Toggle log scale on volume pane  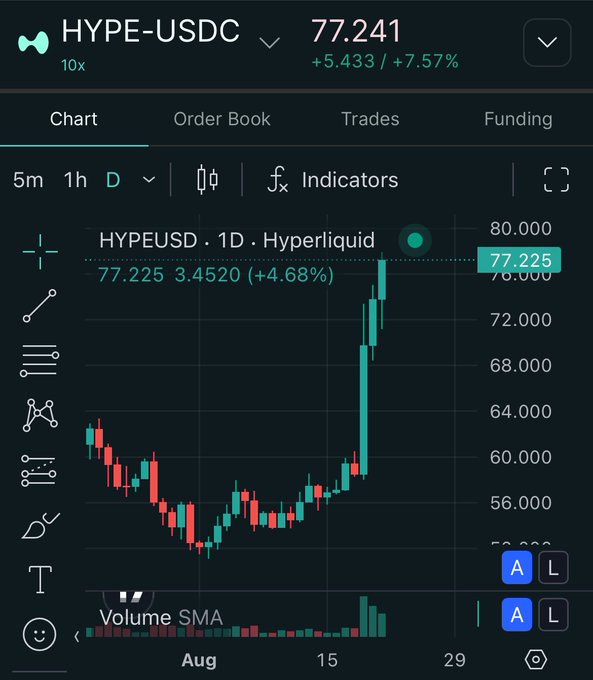(x=553, y=615)
